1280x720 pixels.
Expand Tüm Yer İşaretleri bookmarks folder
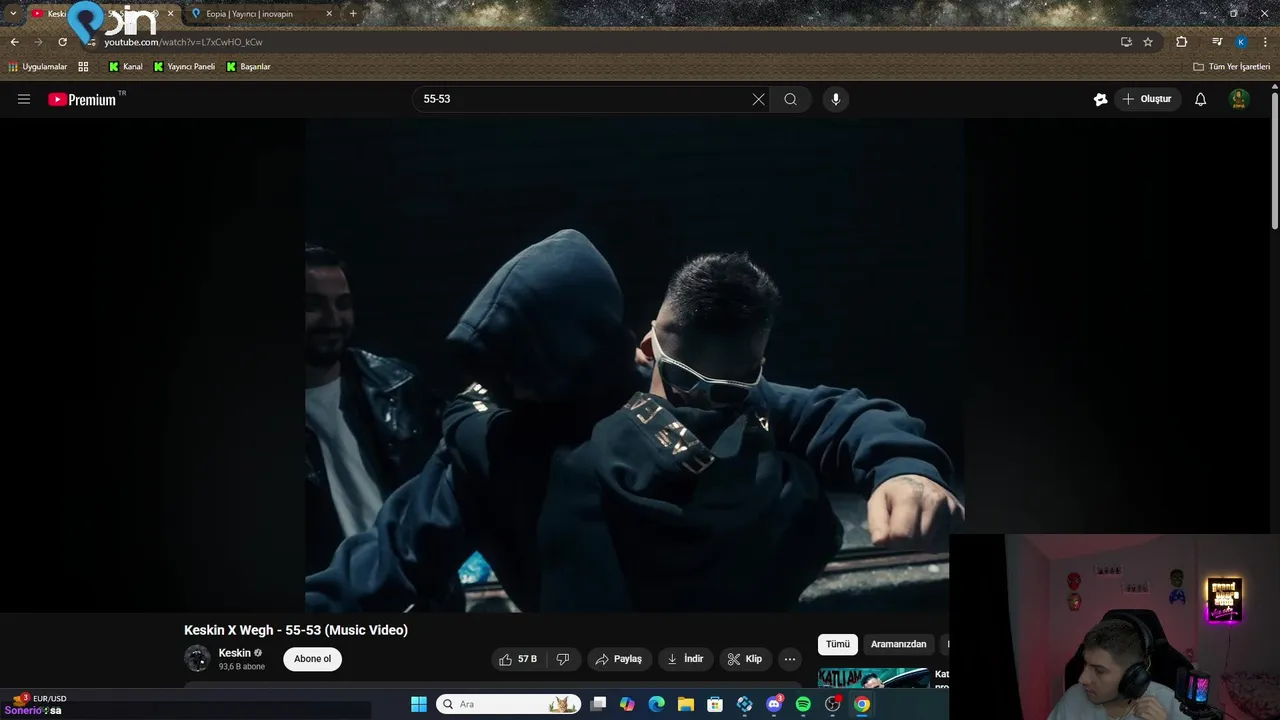click(x=1231, y=67)
